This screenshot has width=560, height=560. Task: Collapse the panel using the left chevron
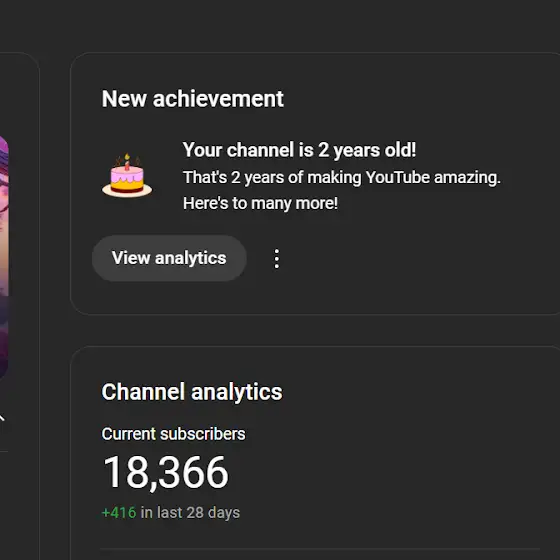2,418
